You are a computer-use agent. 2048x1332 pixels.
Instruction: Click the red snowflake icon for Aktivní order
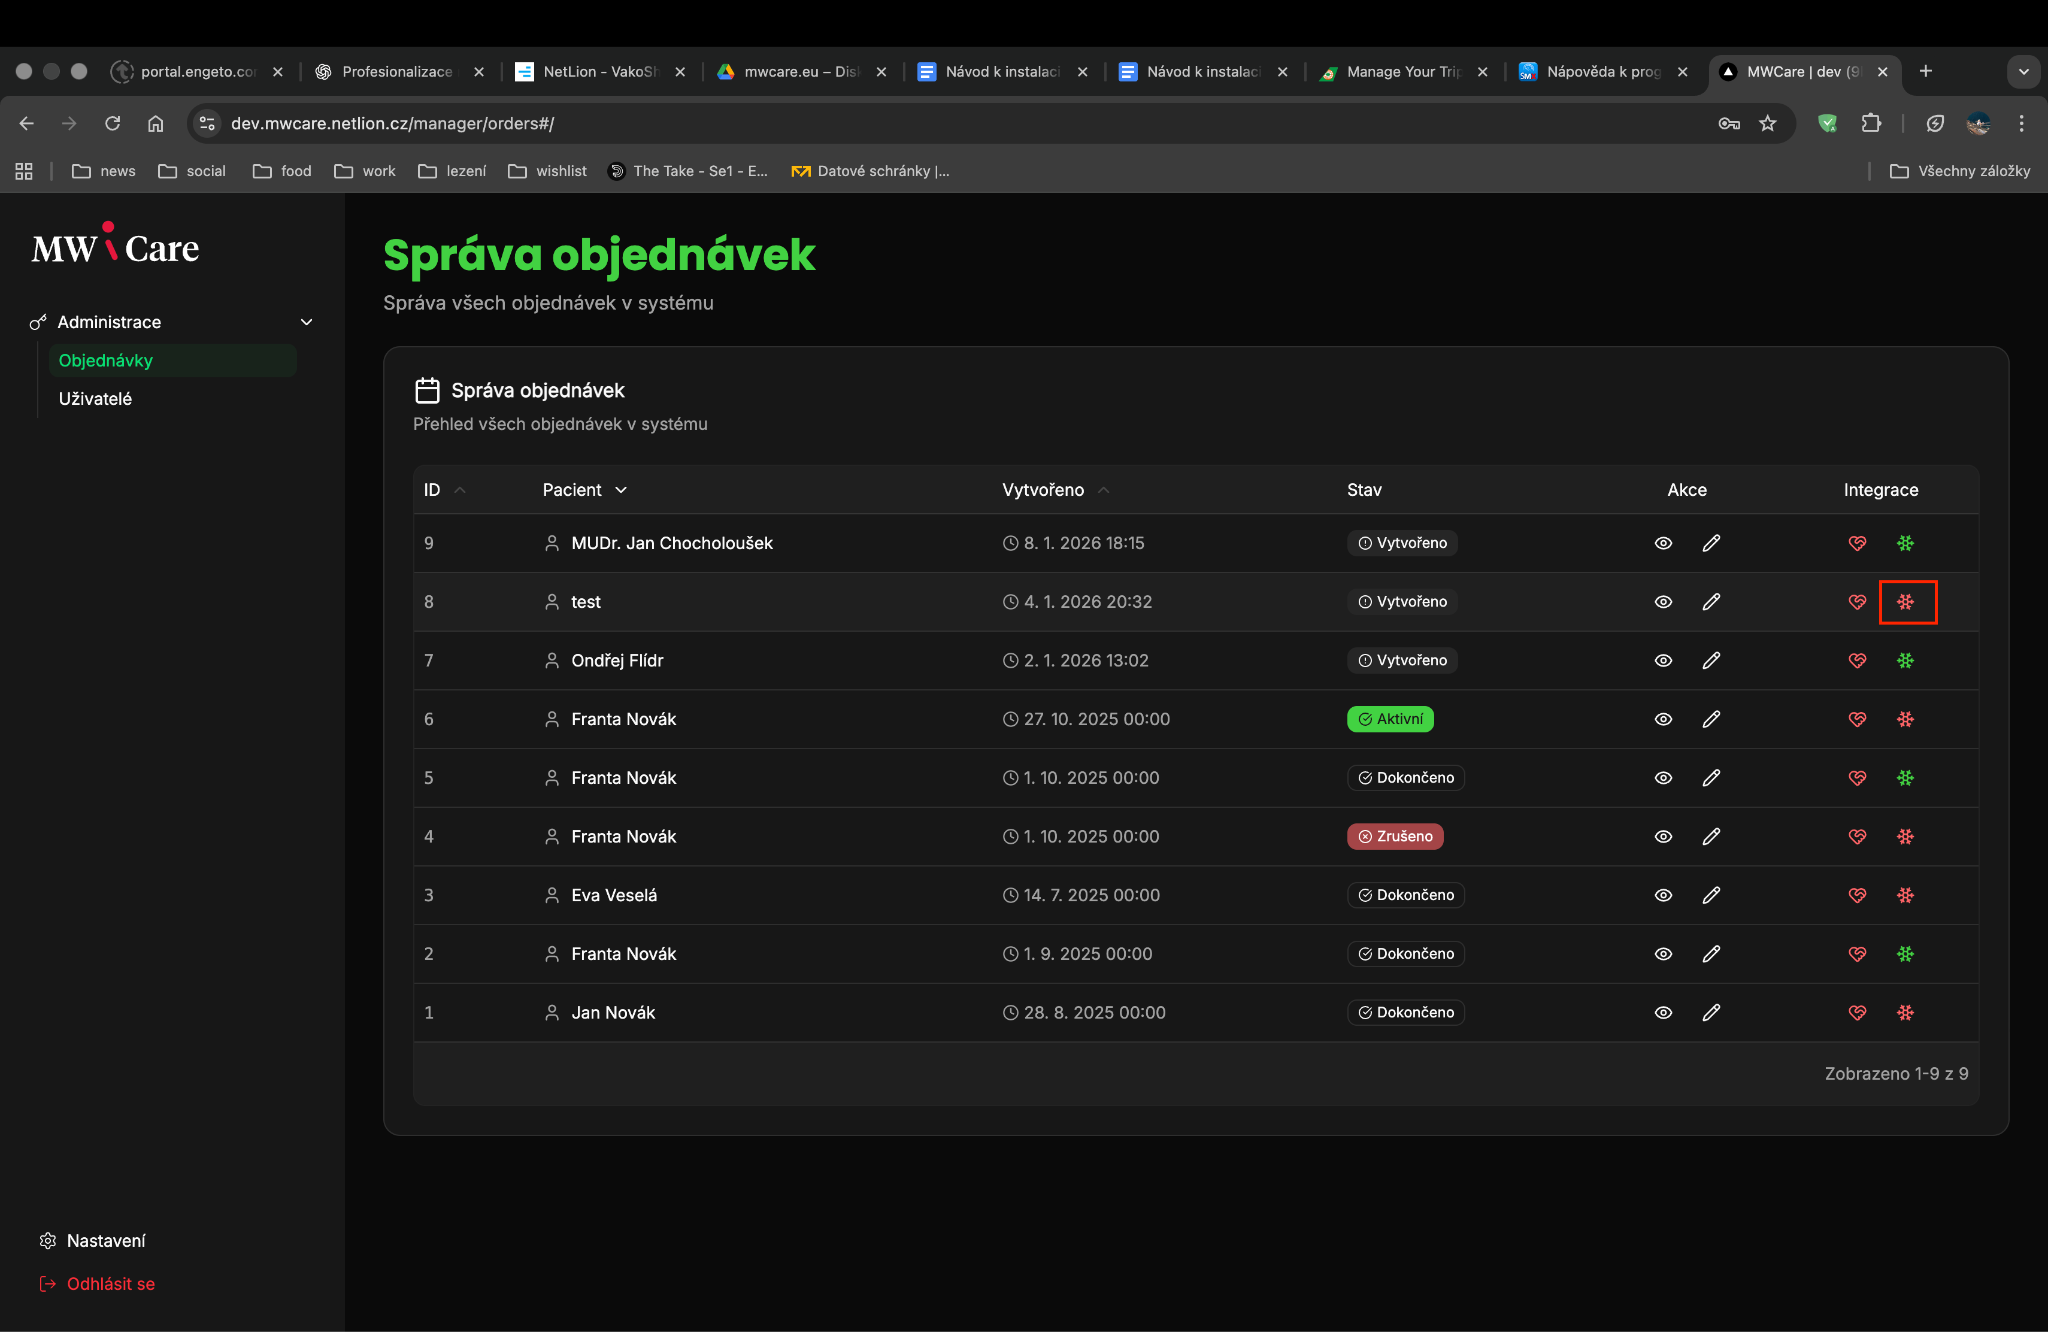tap(1905, 719)
